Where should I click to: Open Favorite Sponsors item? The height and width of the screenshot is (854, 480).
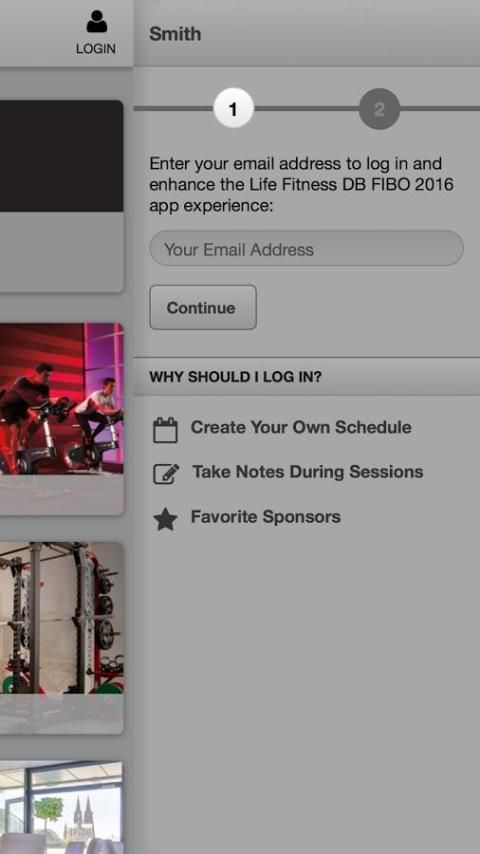[x=265, y=516]
